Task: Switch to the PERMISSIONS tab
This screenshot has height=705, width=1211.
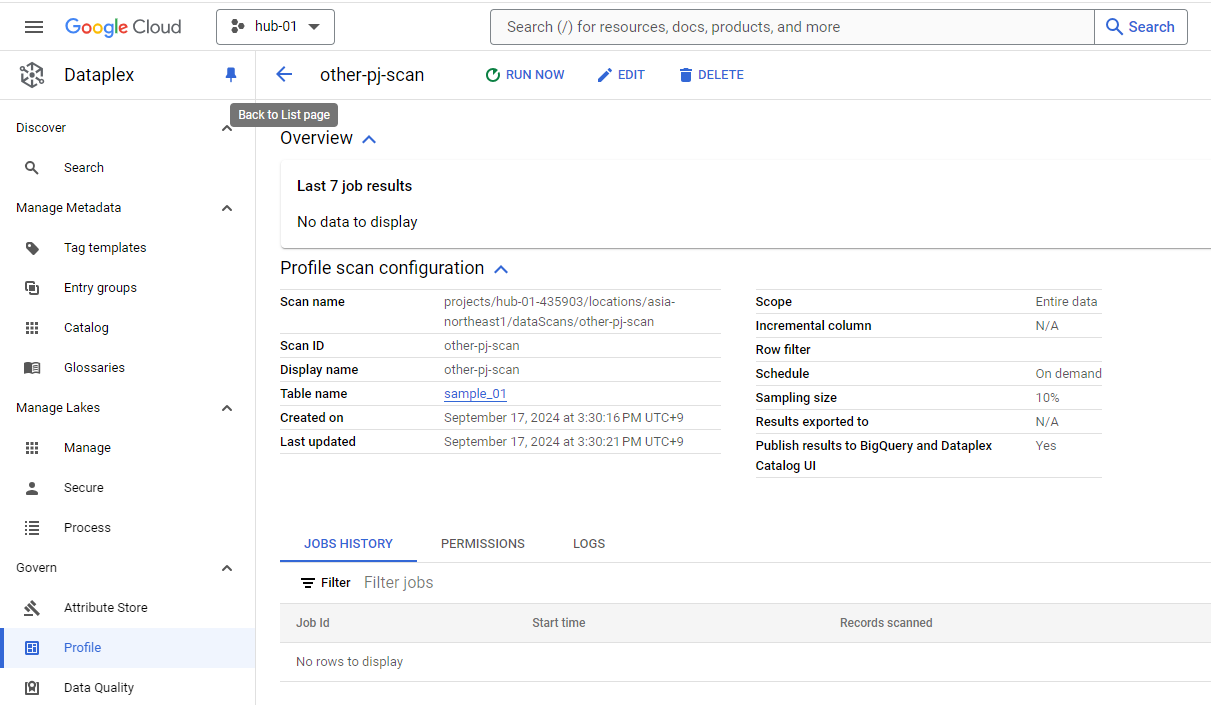Action: tap(483, 544)
